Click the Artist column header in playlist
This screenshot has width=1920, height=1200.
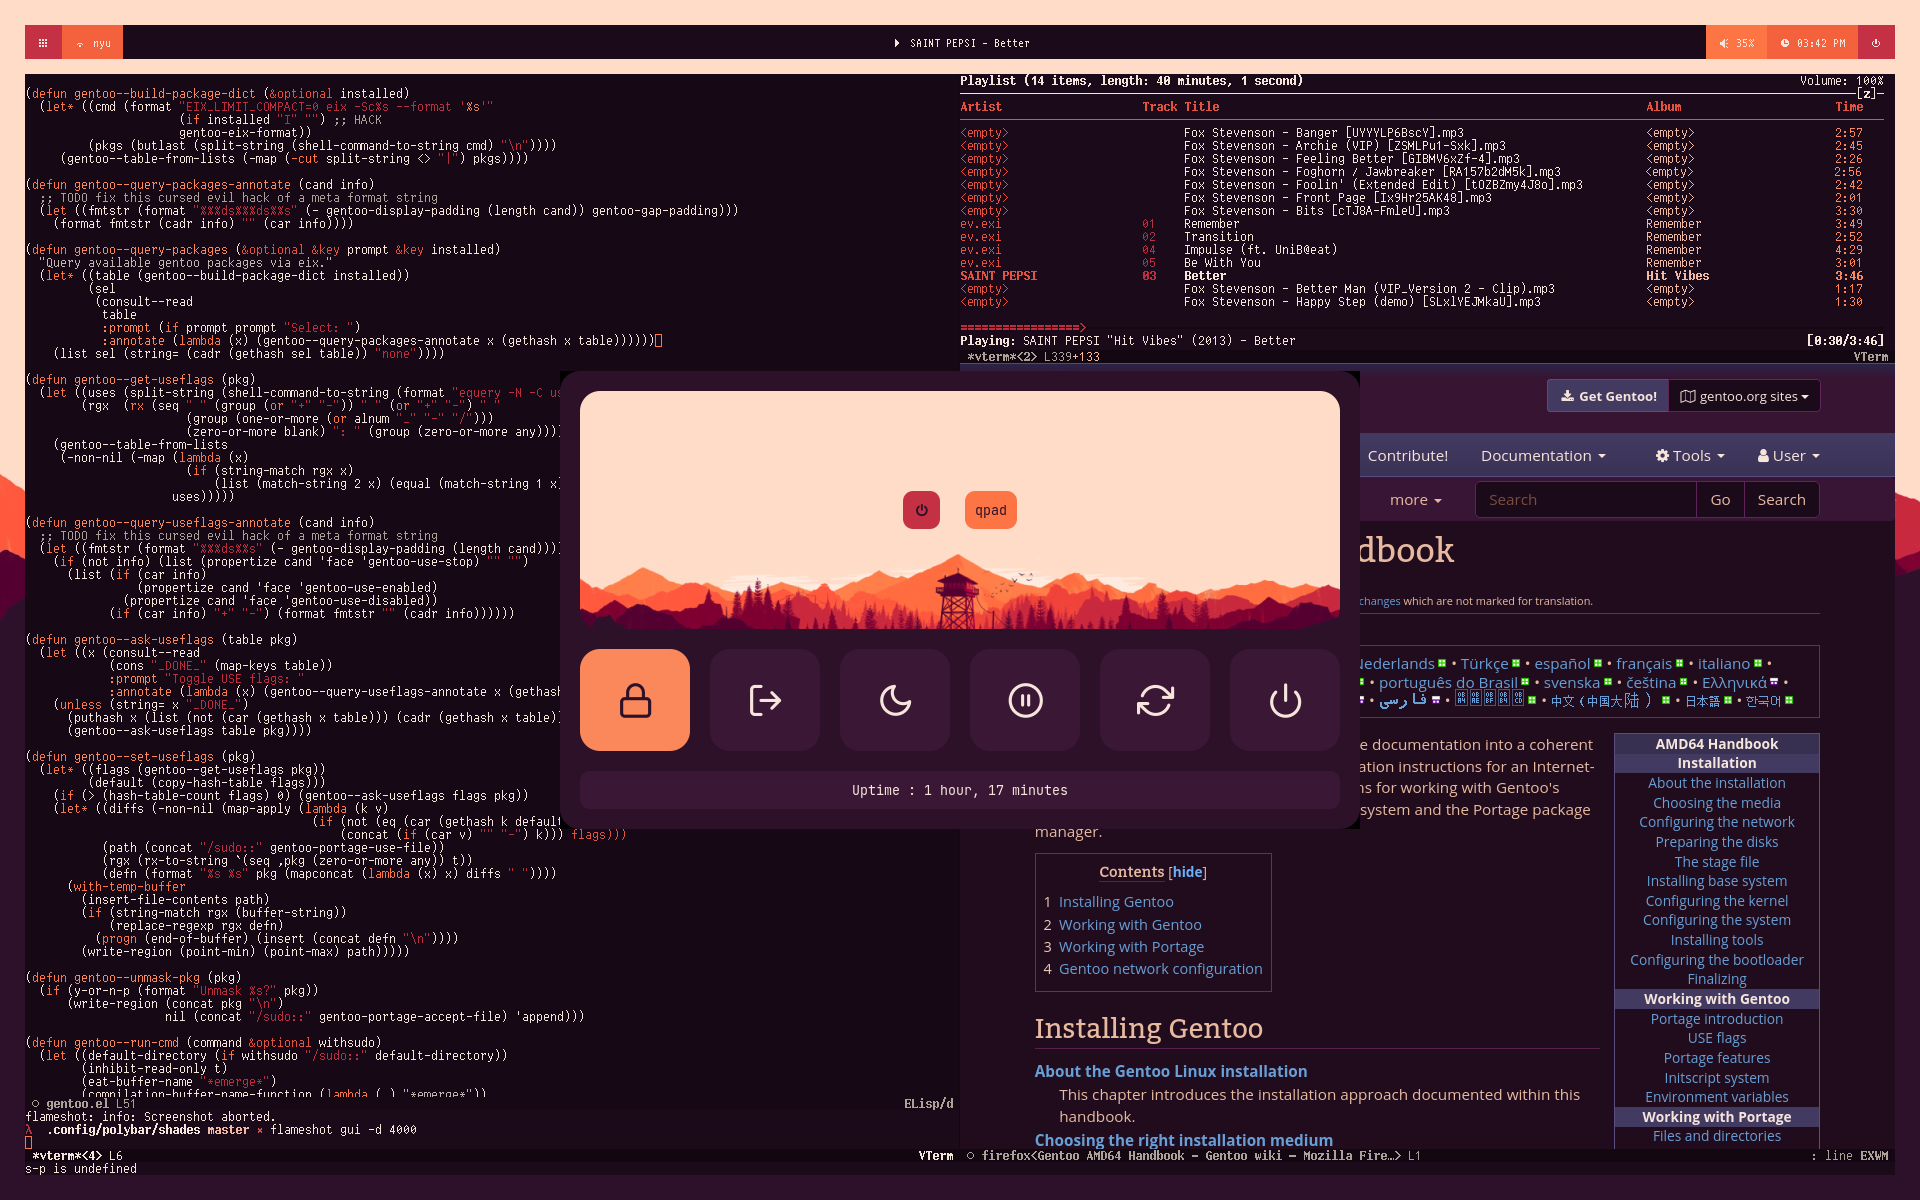981,107
